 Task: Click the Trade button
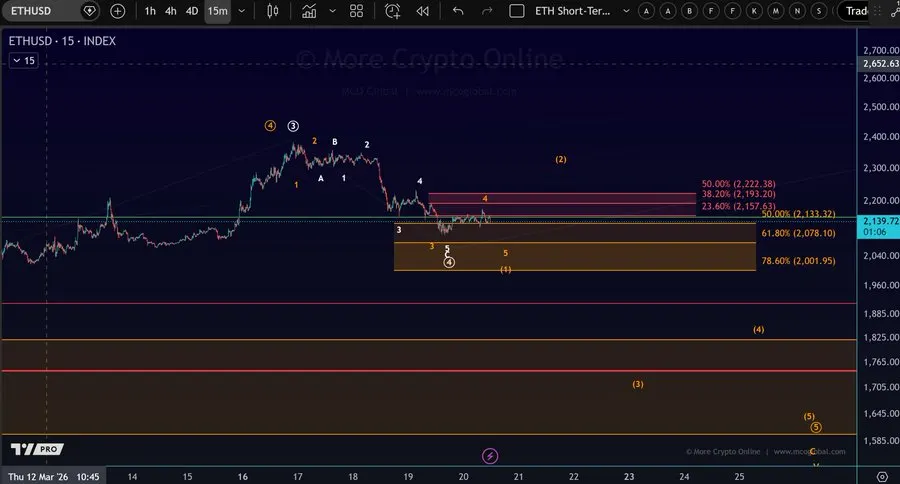pos(856,11)
